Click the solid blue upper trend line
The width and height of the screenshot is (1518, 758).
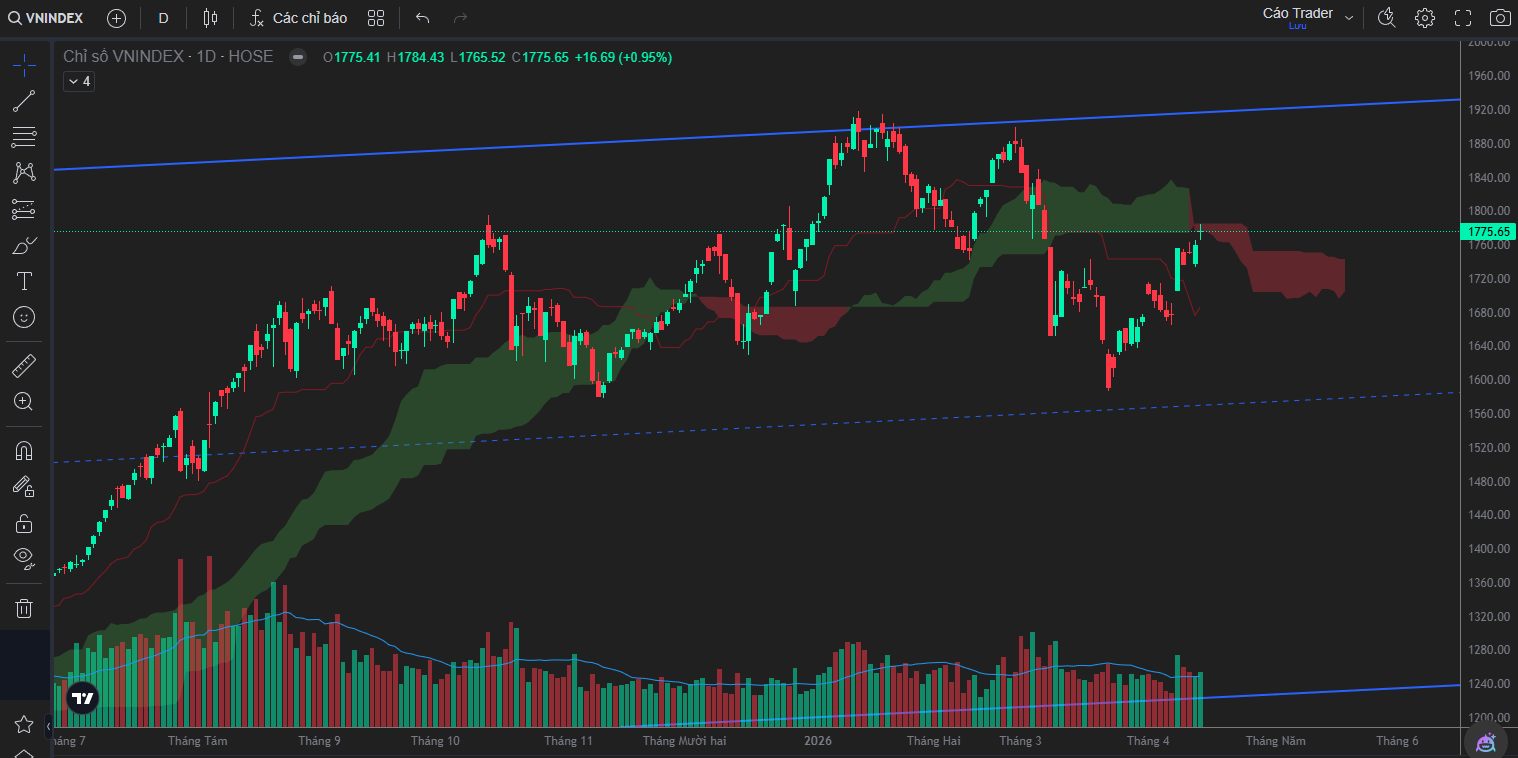click(756, 135)
